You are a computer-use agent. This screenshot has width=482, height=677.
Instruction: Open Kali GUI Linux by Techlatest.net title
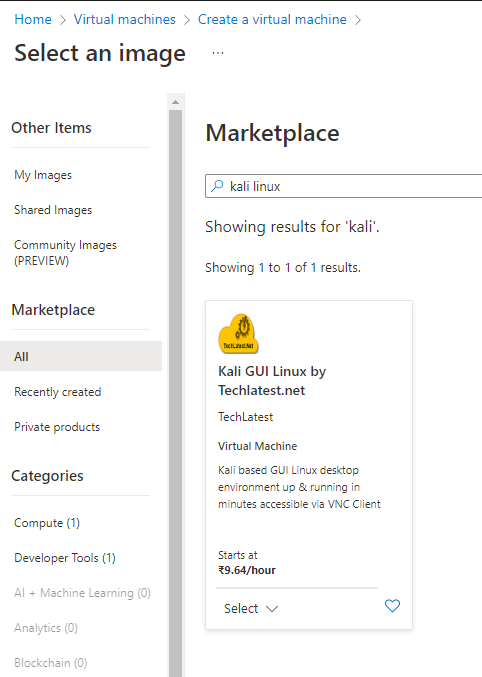[272, 381]
